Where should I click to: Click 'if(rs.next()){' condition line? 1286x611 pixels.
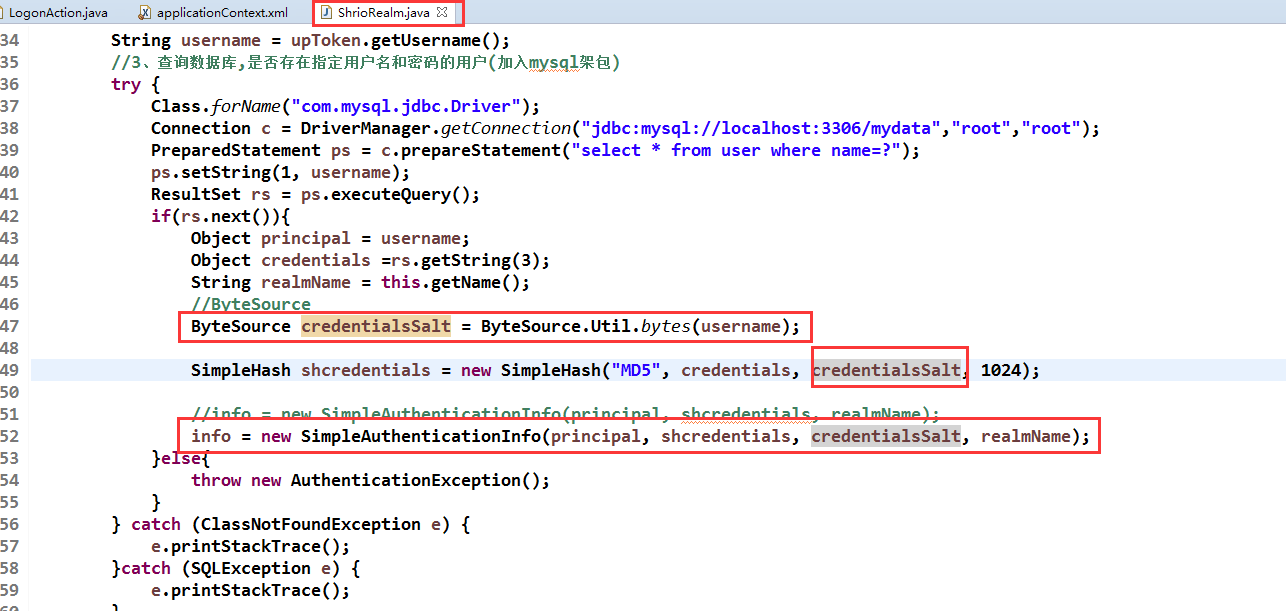[221, 216]
